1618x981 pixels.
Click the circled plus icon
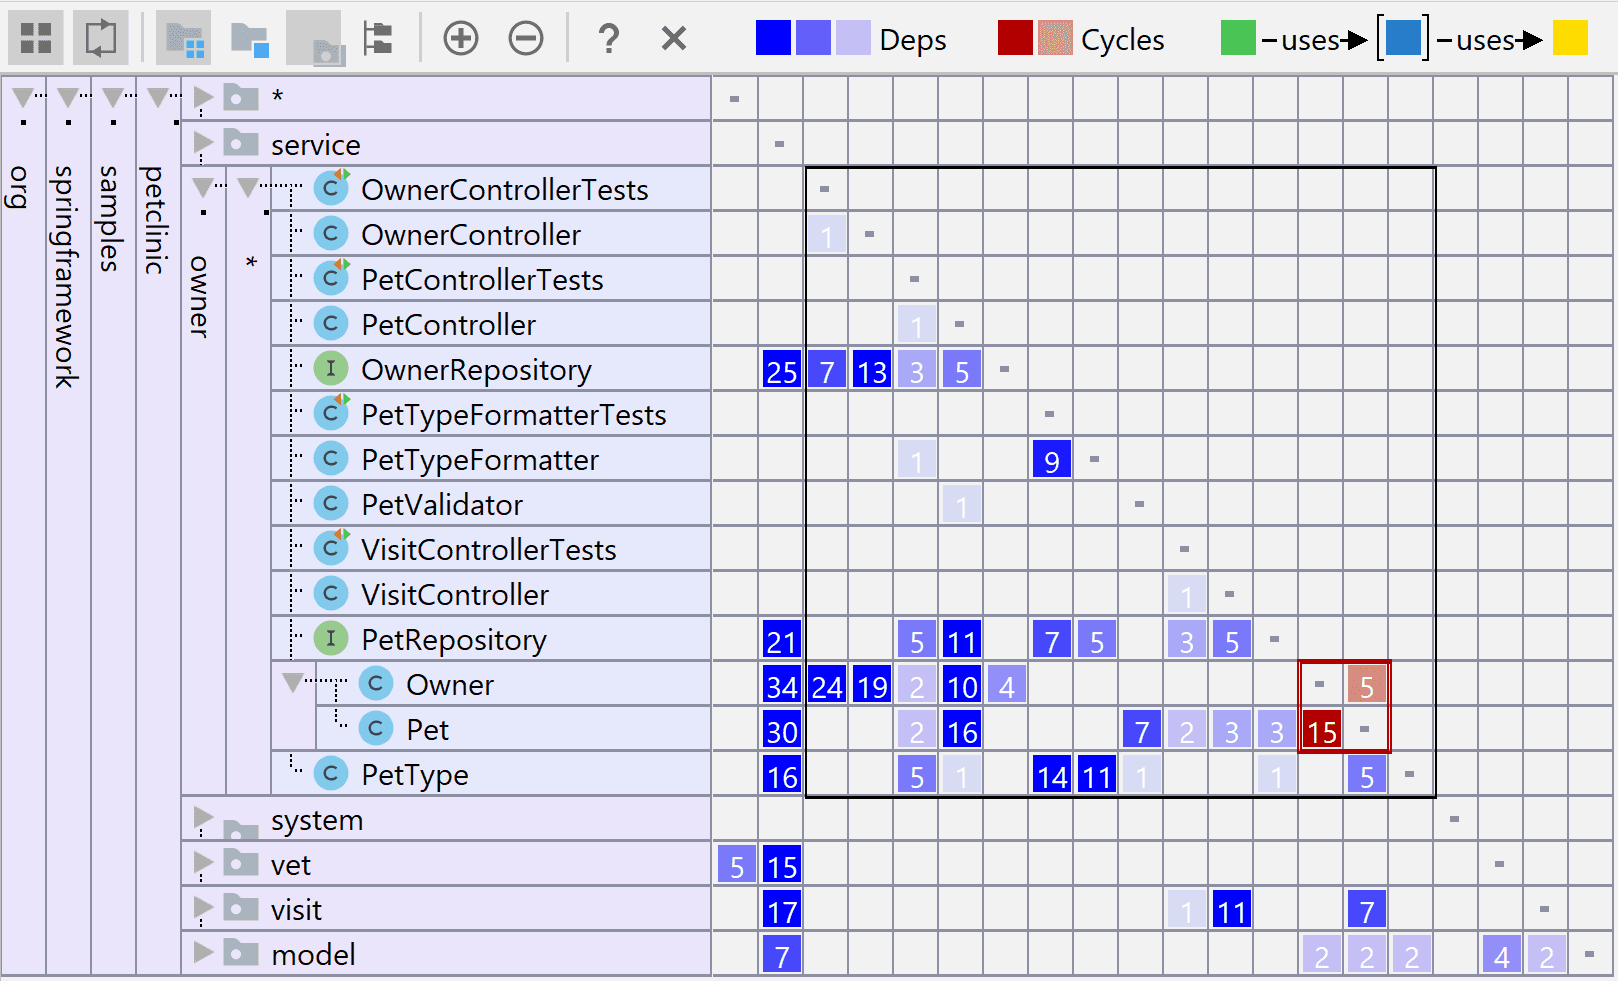pos(461,39)
